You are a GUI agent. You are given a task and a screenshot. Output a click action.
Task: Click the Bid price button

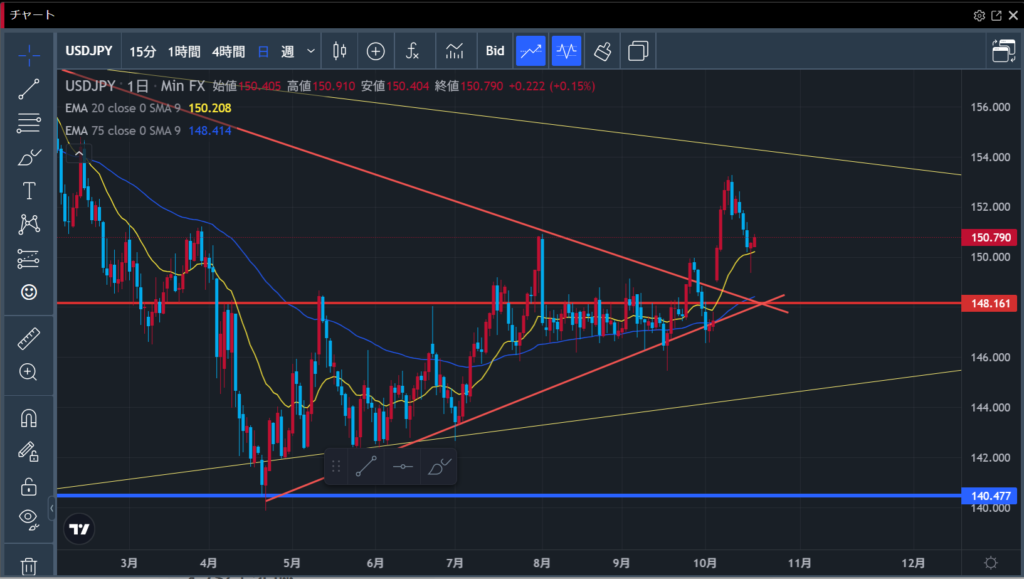pos(495,51)
